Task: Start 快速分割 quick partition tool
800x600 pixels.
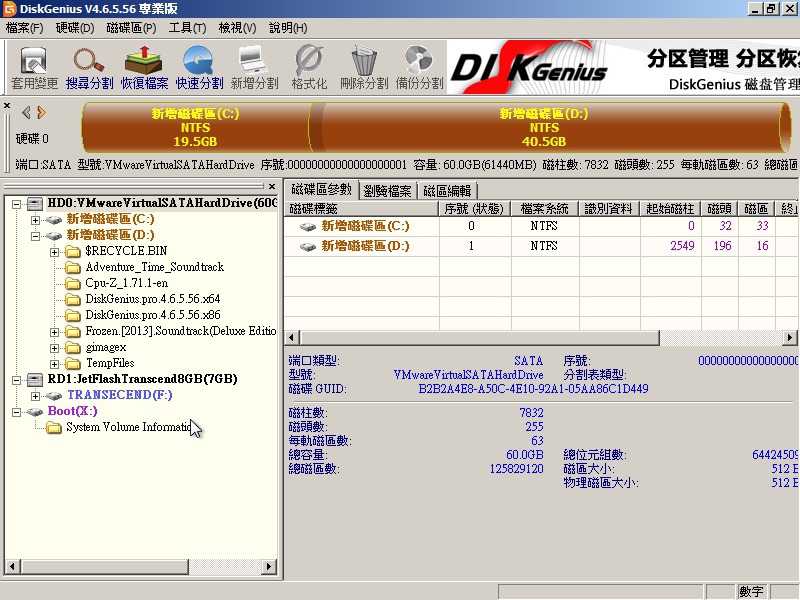Action: pyautogui.click(x=199, y=67)
